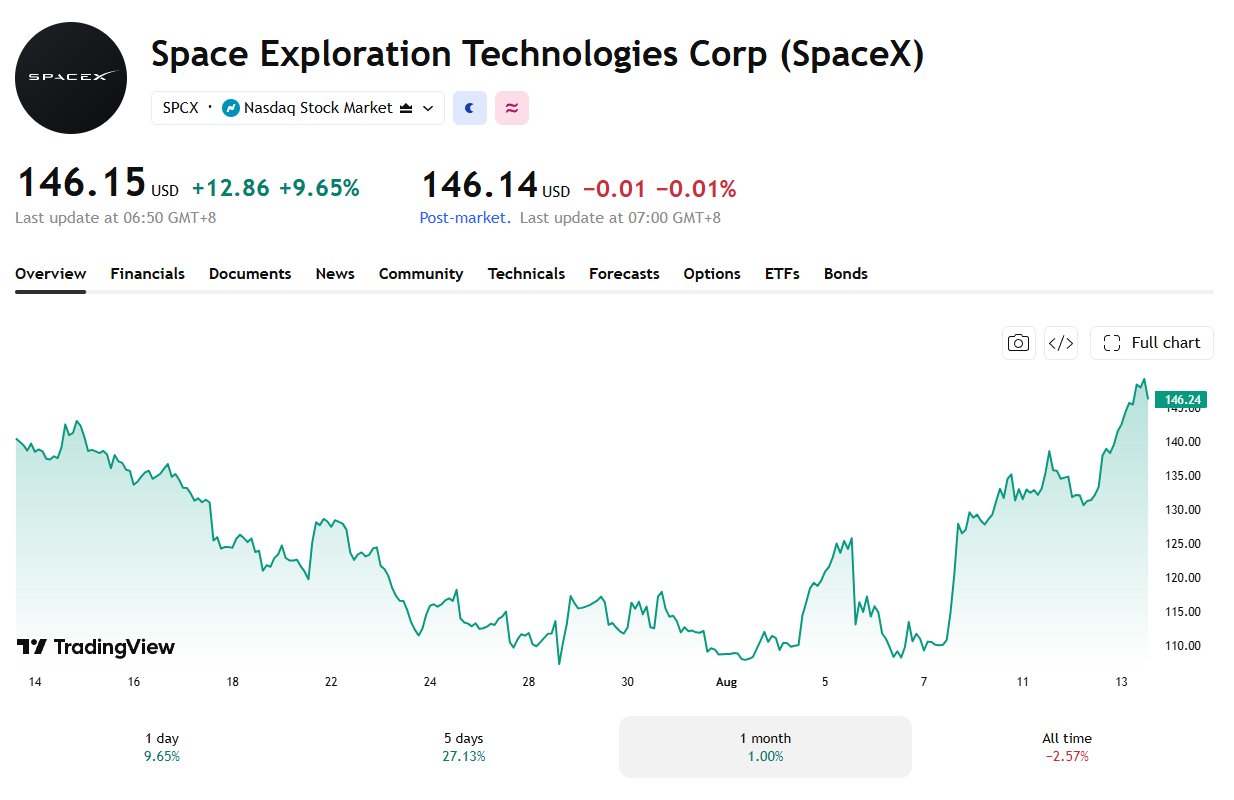Click the Nasdaq exchange icon
This screenshot has width=1234, height=800.
tap(231, 108)
